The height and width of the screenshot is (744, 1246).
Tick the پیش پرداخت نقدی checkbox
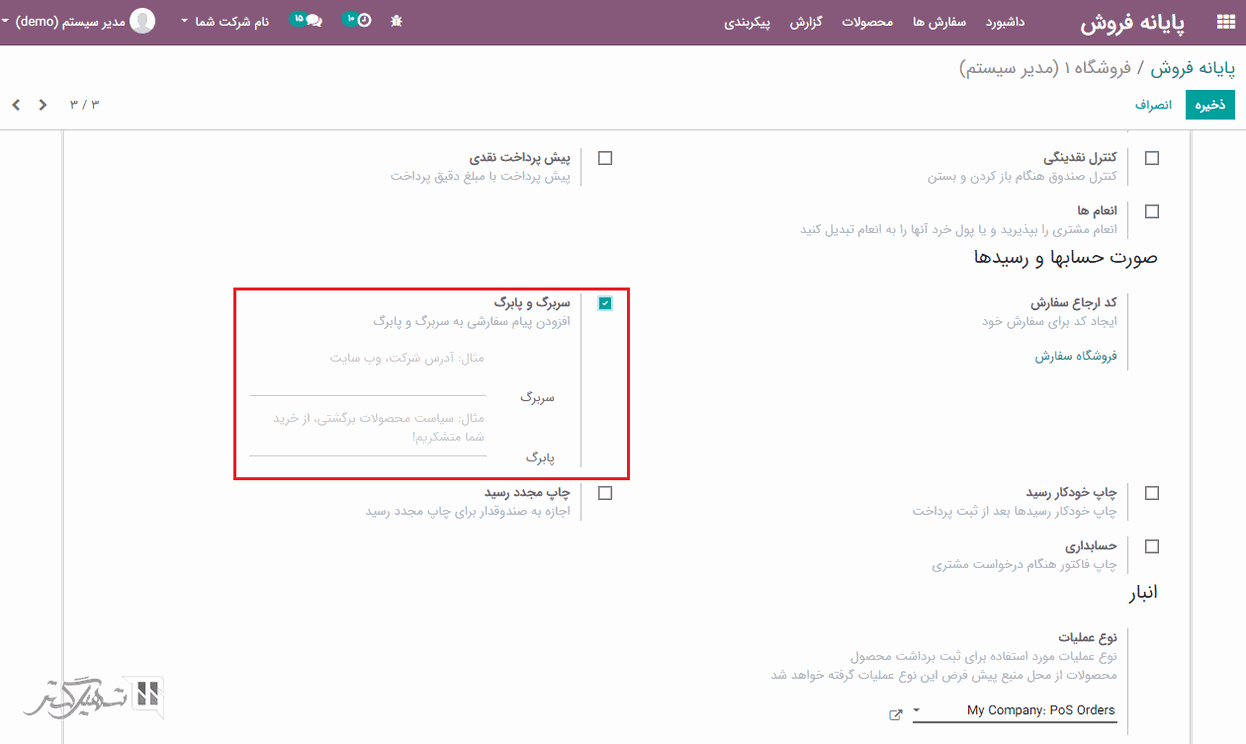[605, 158]
